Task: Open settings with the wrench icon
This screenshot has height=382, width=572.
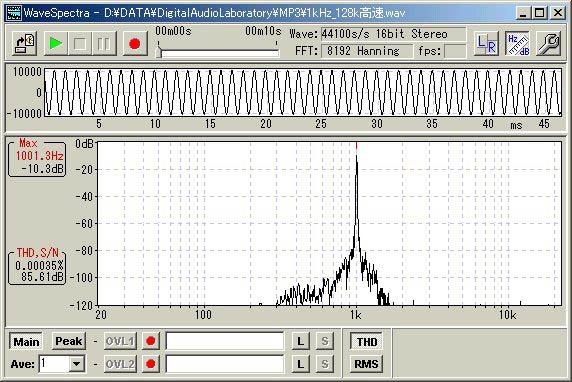Action: point(549,43)
